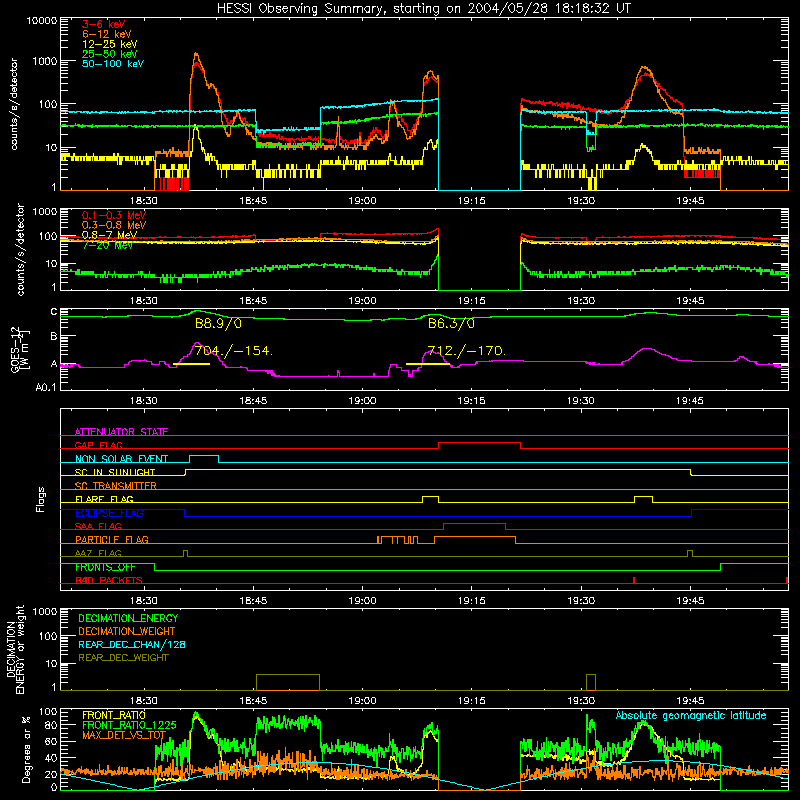Click the yellow flare interval bar below B8.9/0
Screen dimensions: 800x800
(x=191, y=364)
